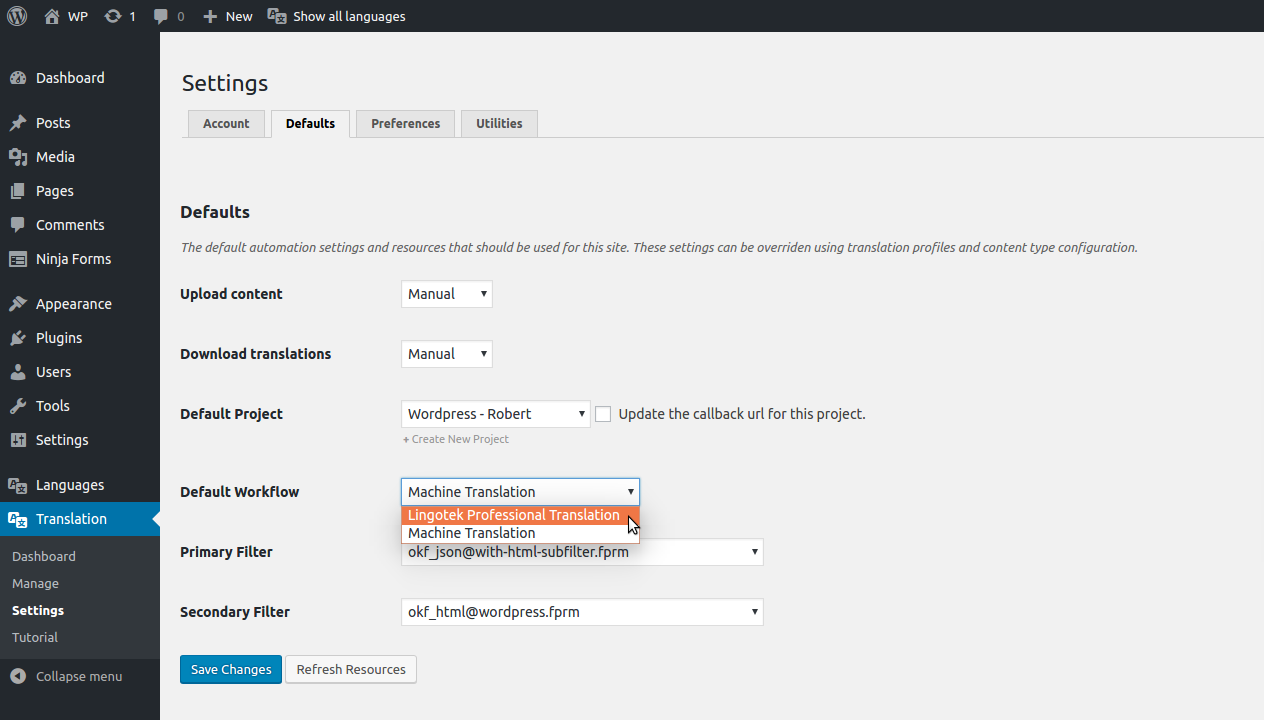Open the Default Project dropdown
The width and height of the screenshot is (1264, 720).
(495, 414)
